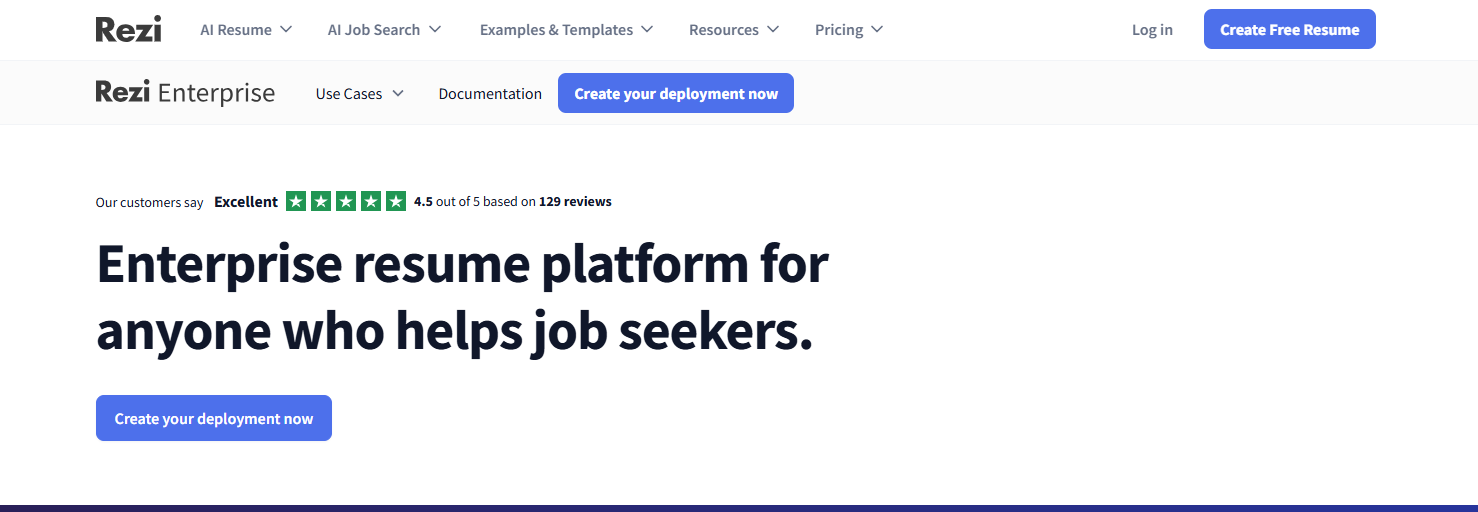Click the 4.5 out of 5 rating text

coord(447,201)
